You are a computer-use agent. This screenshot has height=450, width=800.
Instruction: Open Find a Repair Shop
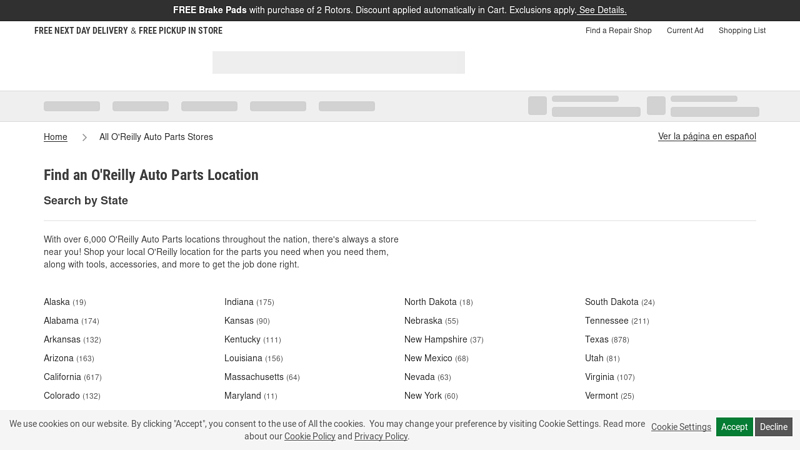pos(618,31)
